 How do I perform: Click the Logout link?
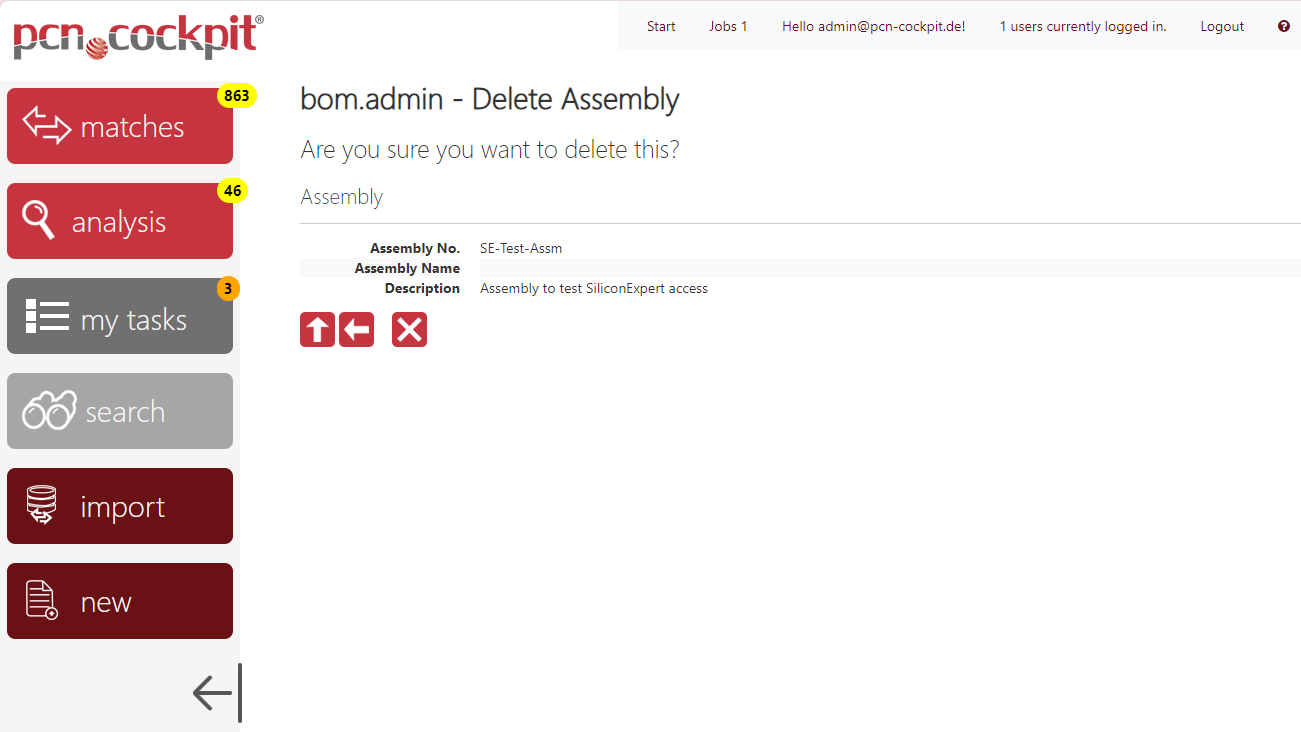click(x=1222, y=26)
